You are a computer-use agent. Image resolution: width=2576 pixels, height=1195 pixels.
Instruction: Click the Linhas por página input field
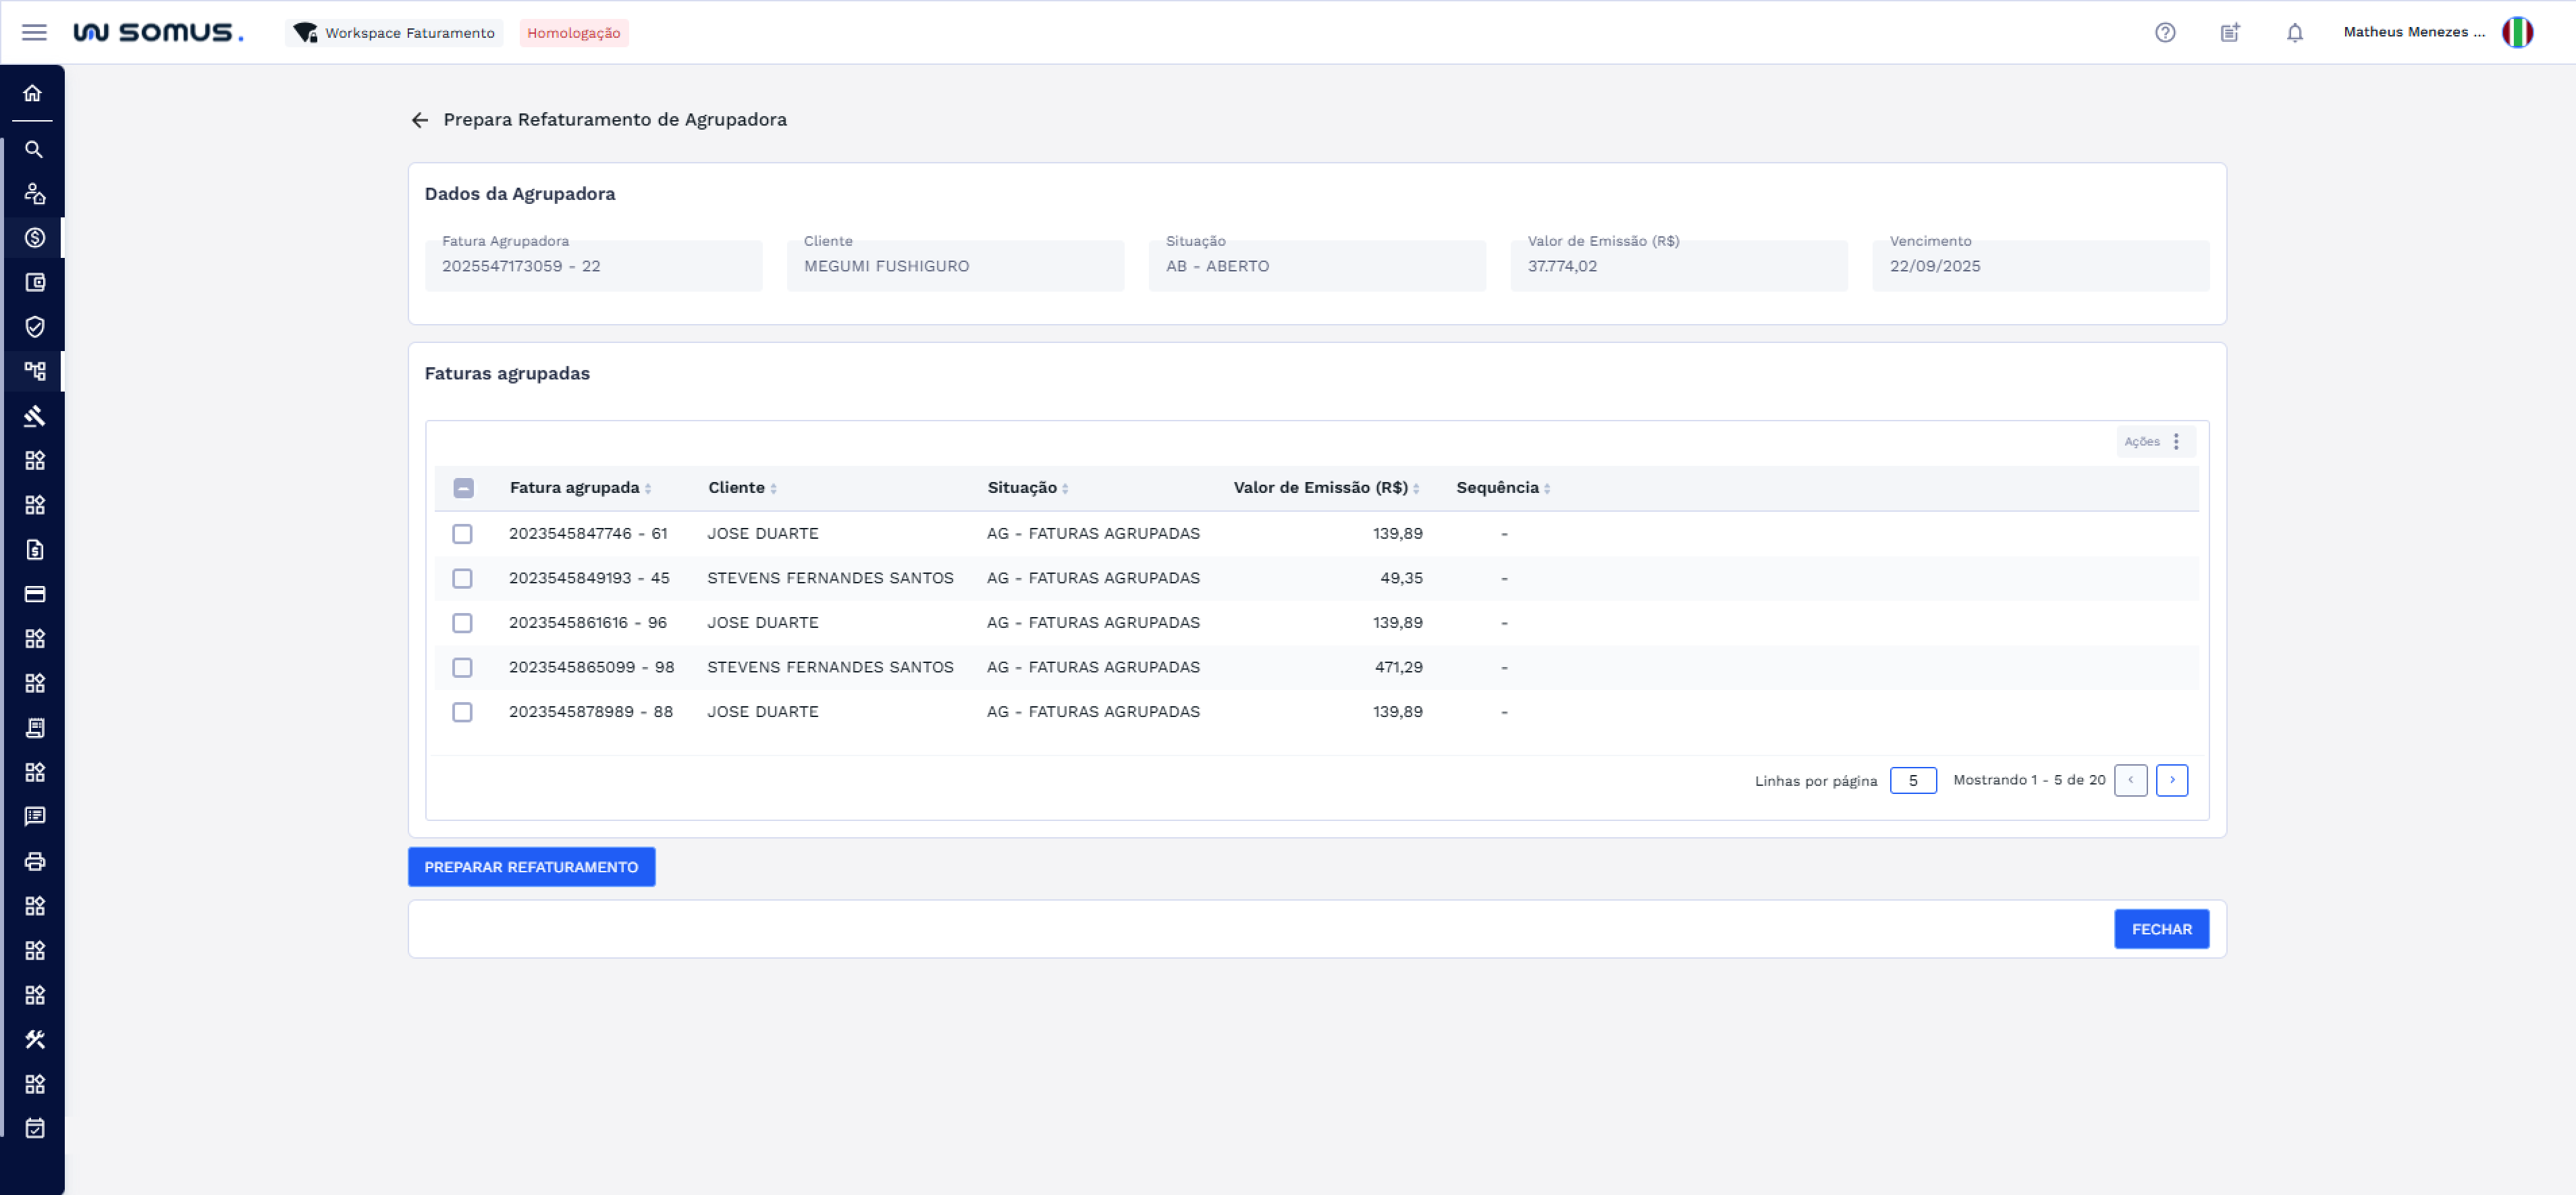(x=1912, y=780)
